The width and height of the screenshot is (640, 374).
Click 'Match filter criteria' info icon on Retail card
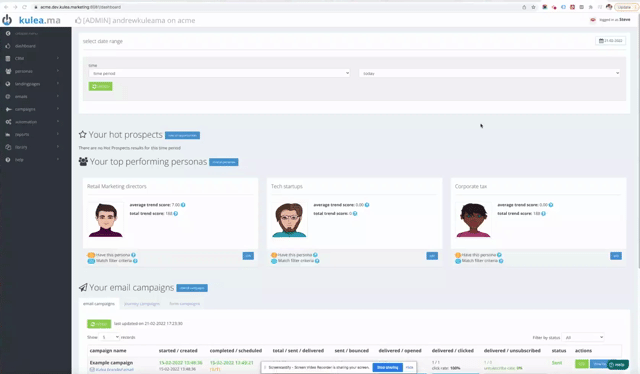pyautogui.click(x=135, y=261)
